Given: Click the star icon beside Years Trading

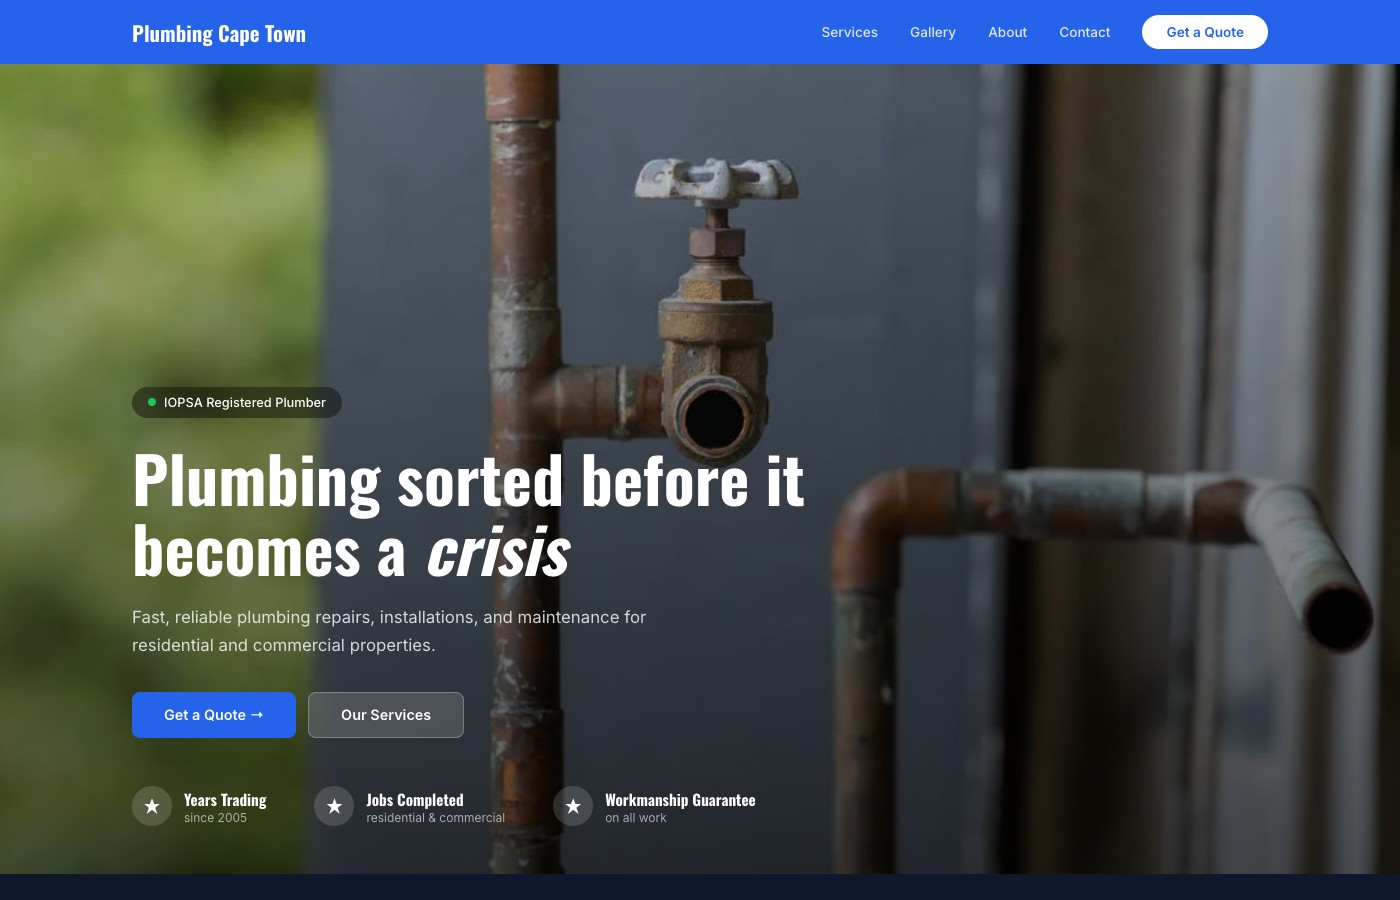Looking at the screenshot, I should pos(152,806).
